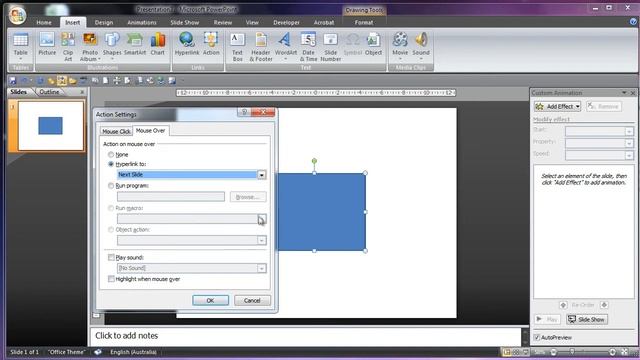Switch to the Mouse Click tab

click(x=116, y=131)
